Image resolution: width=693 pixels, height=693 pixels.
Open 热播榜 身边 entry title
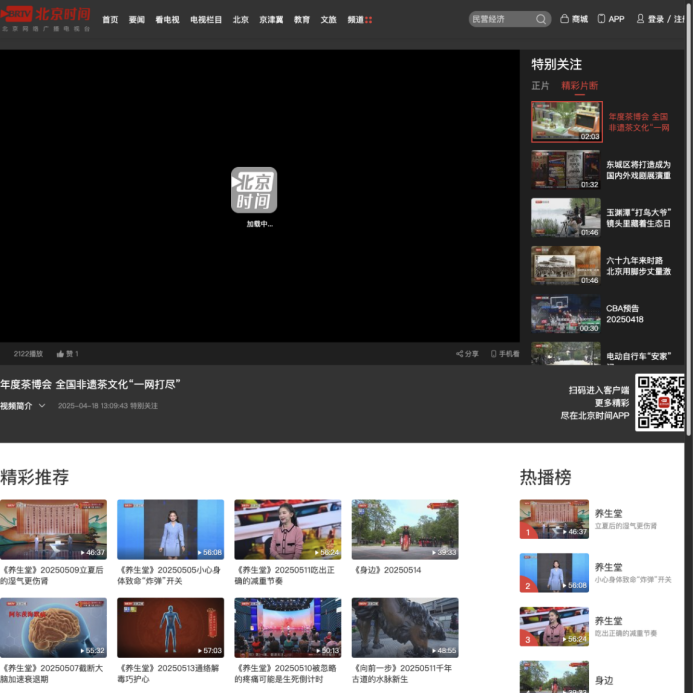click(604, 680)
